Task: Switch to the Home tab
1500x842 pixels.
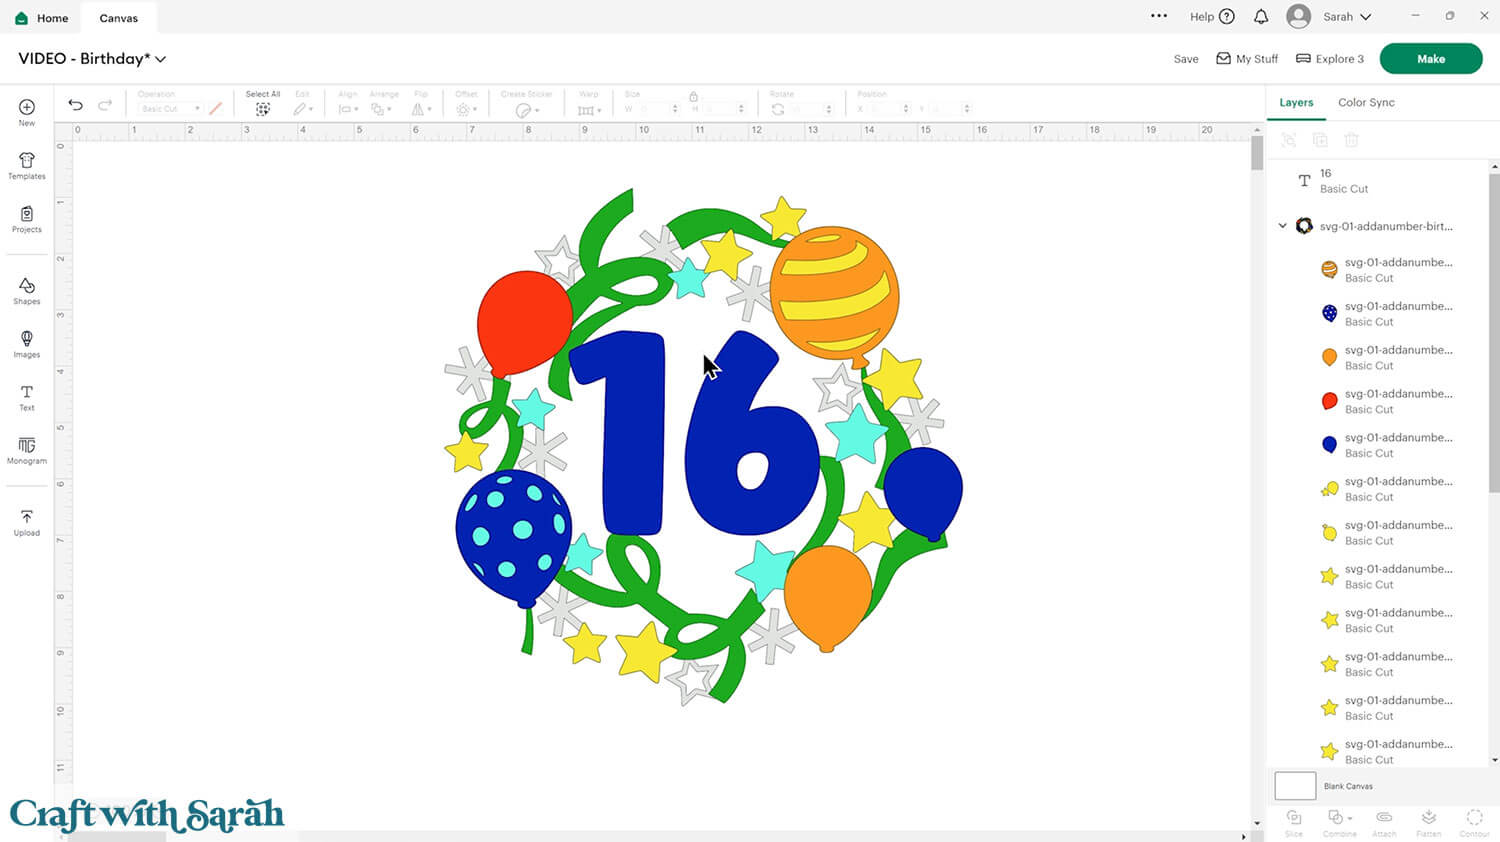Action: click(x=42, y=18)
